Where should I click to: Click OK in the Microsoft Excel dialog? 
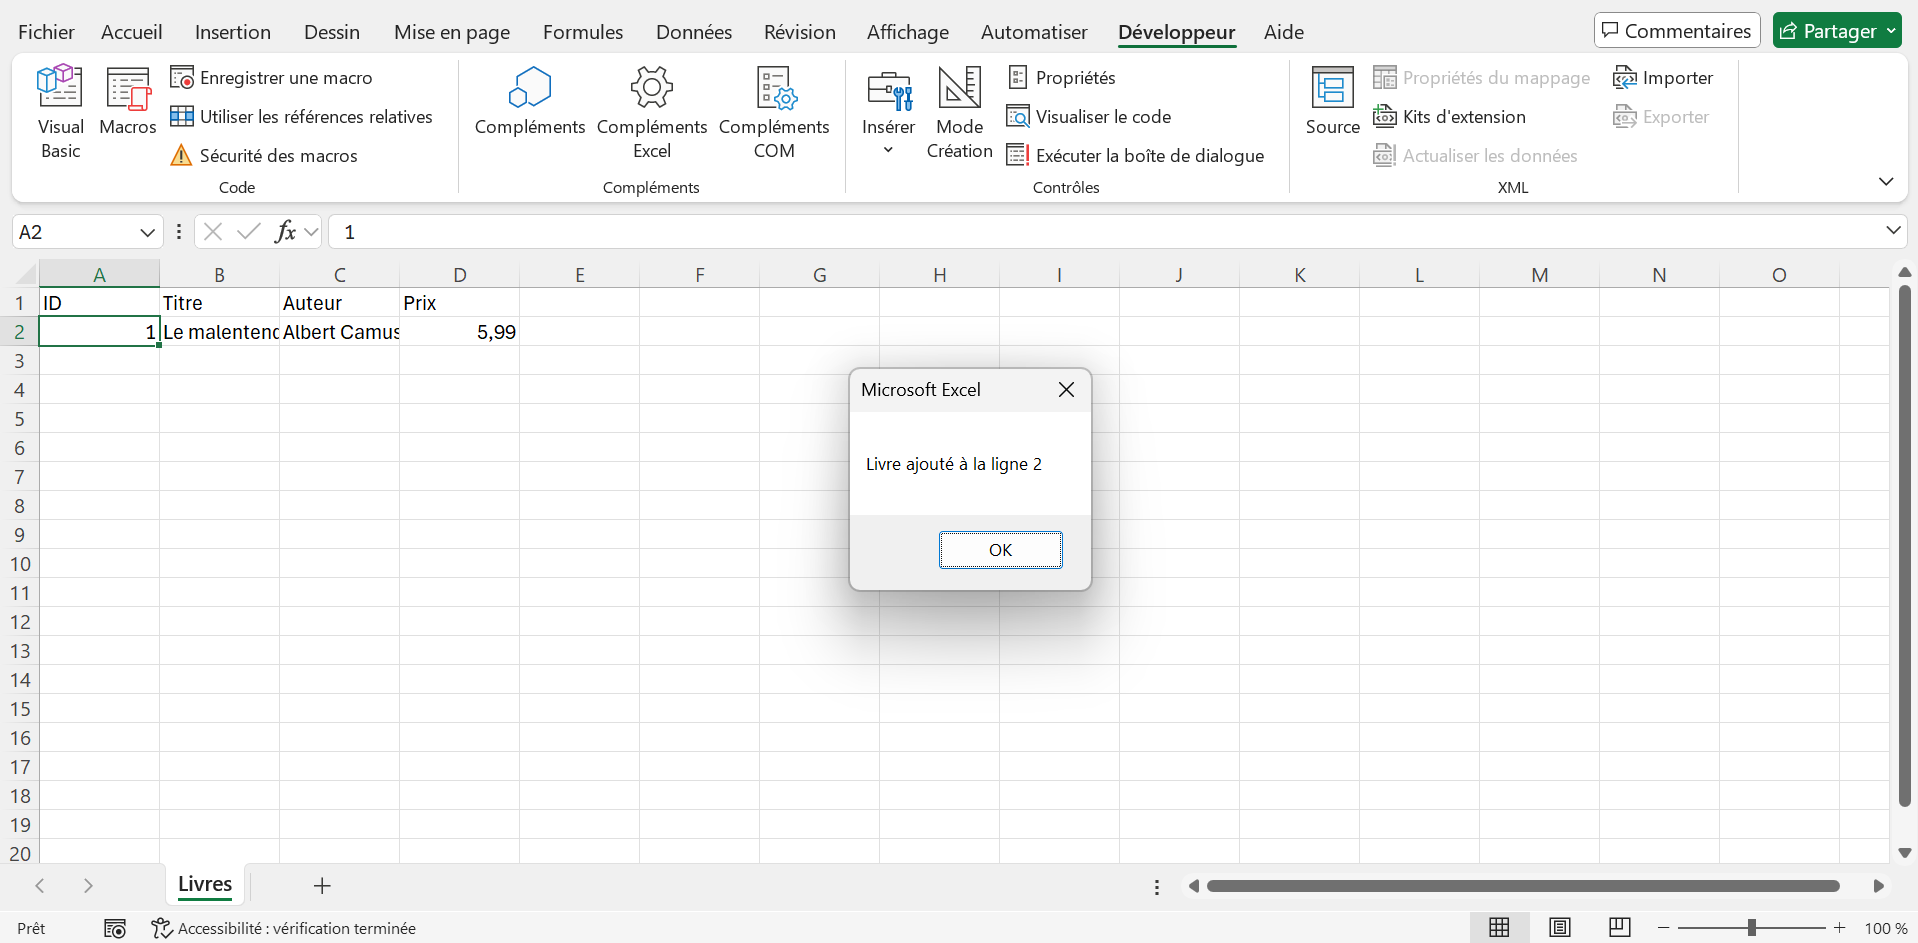click(1000, 550)
